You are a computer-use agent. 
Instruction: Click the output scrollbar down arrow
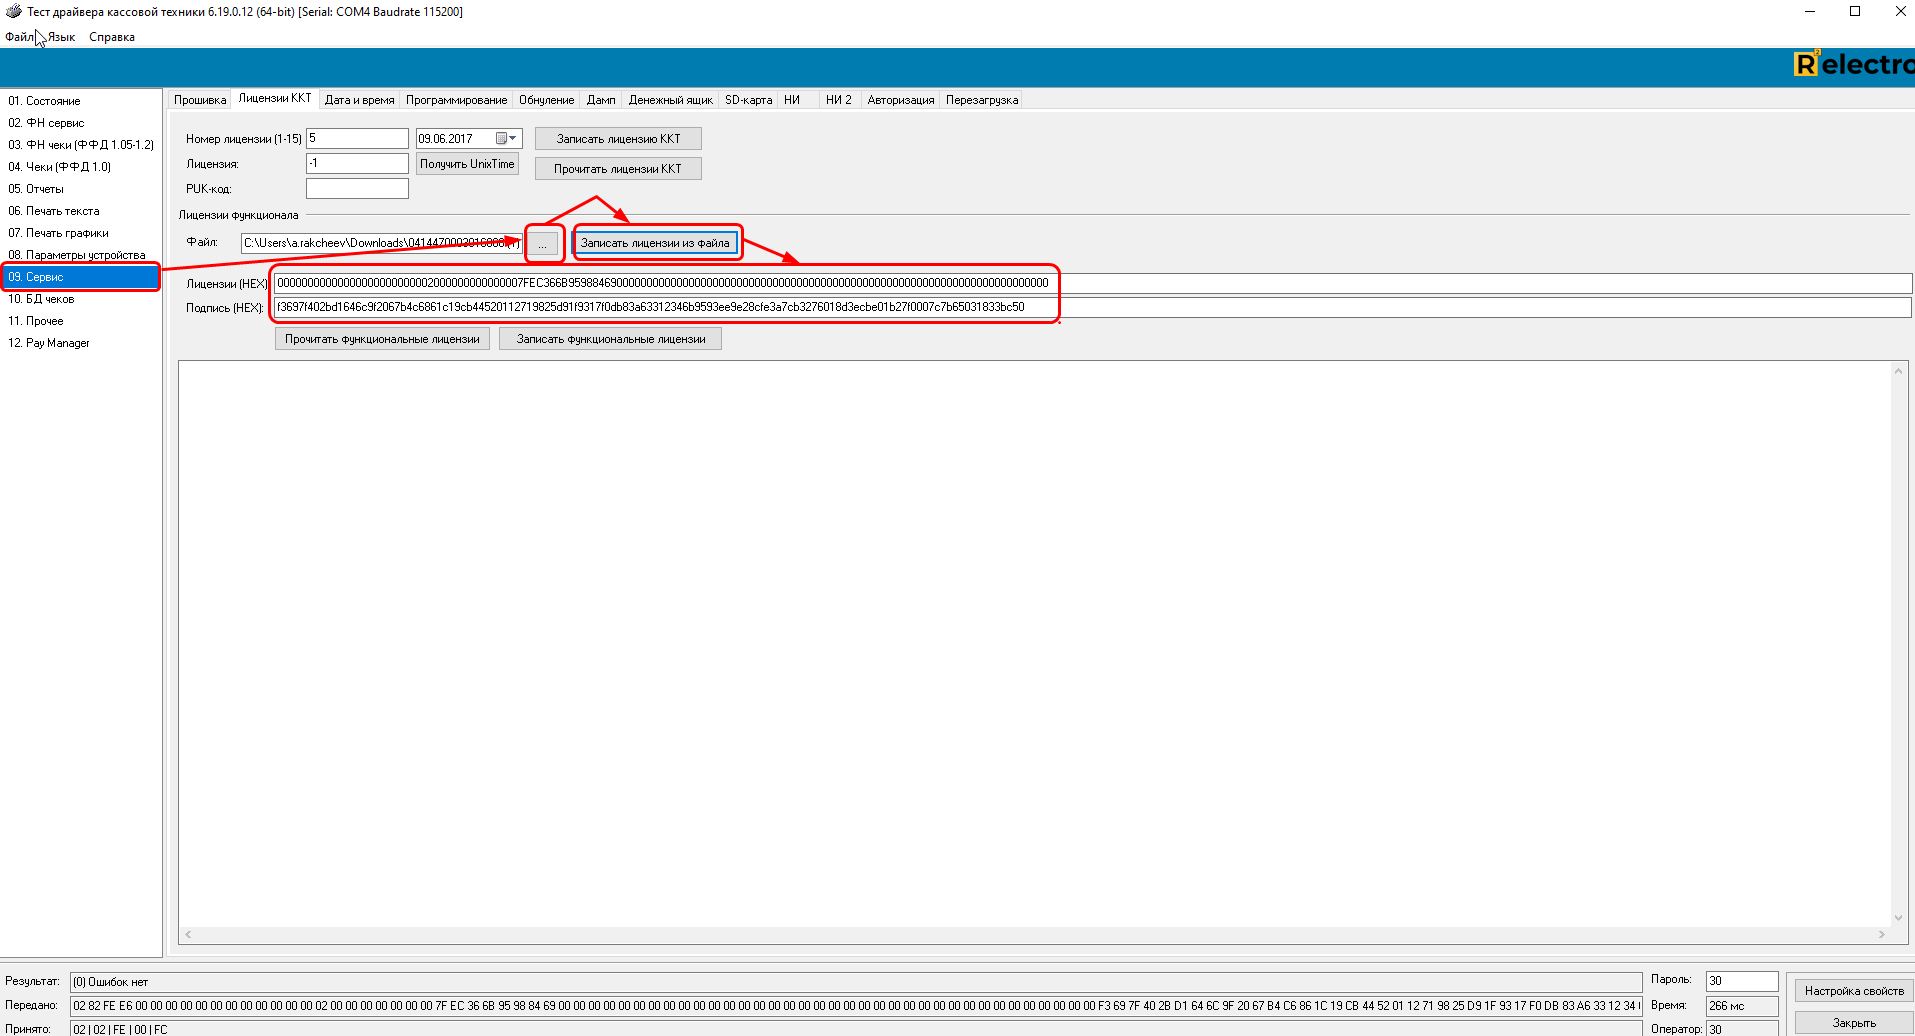pos(1897,918)
